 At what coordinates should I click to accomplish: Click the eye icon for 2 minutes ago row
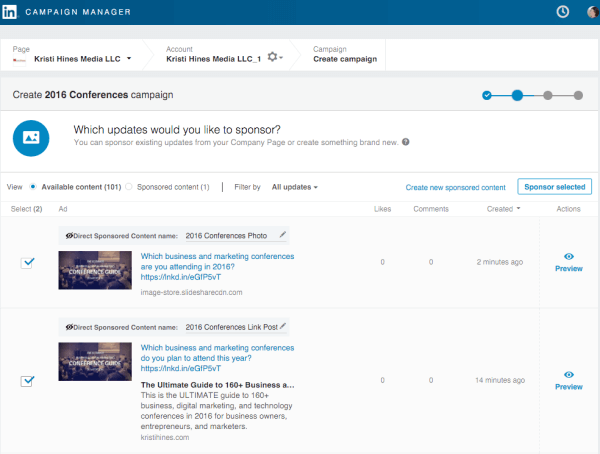569,256
